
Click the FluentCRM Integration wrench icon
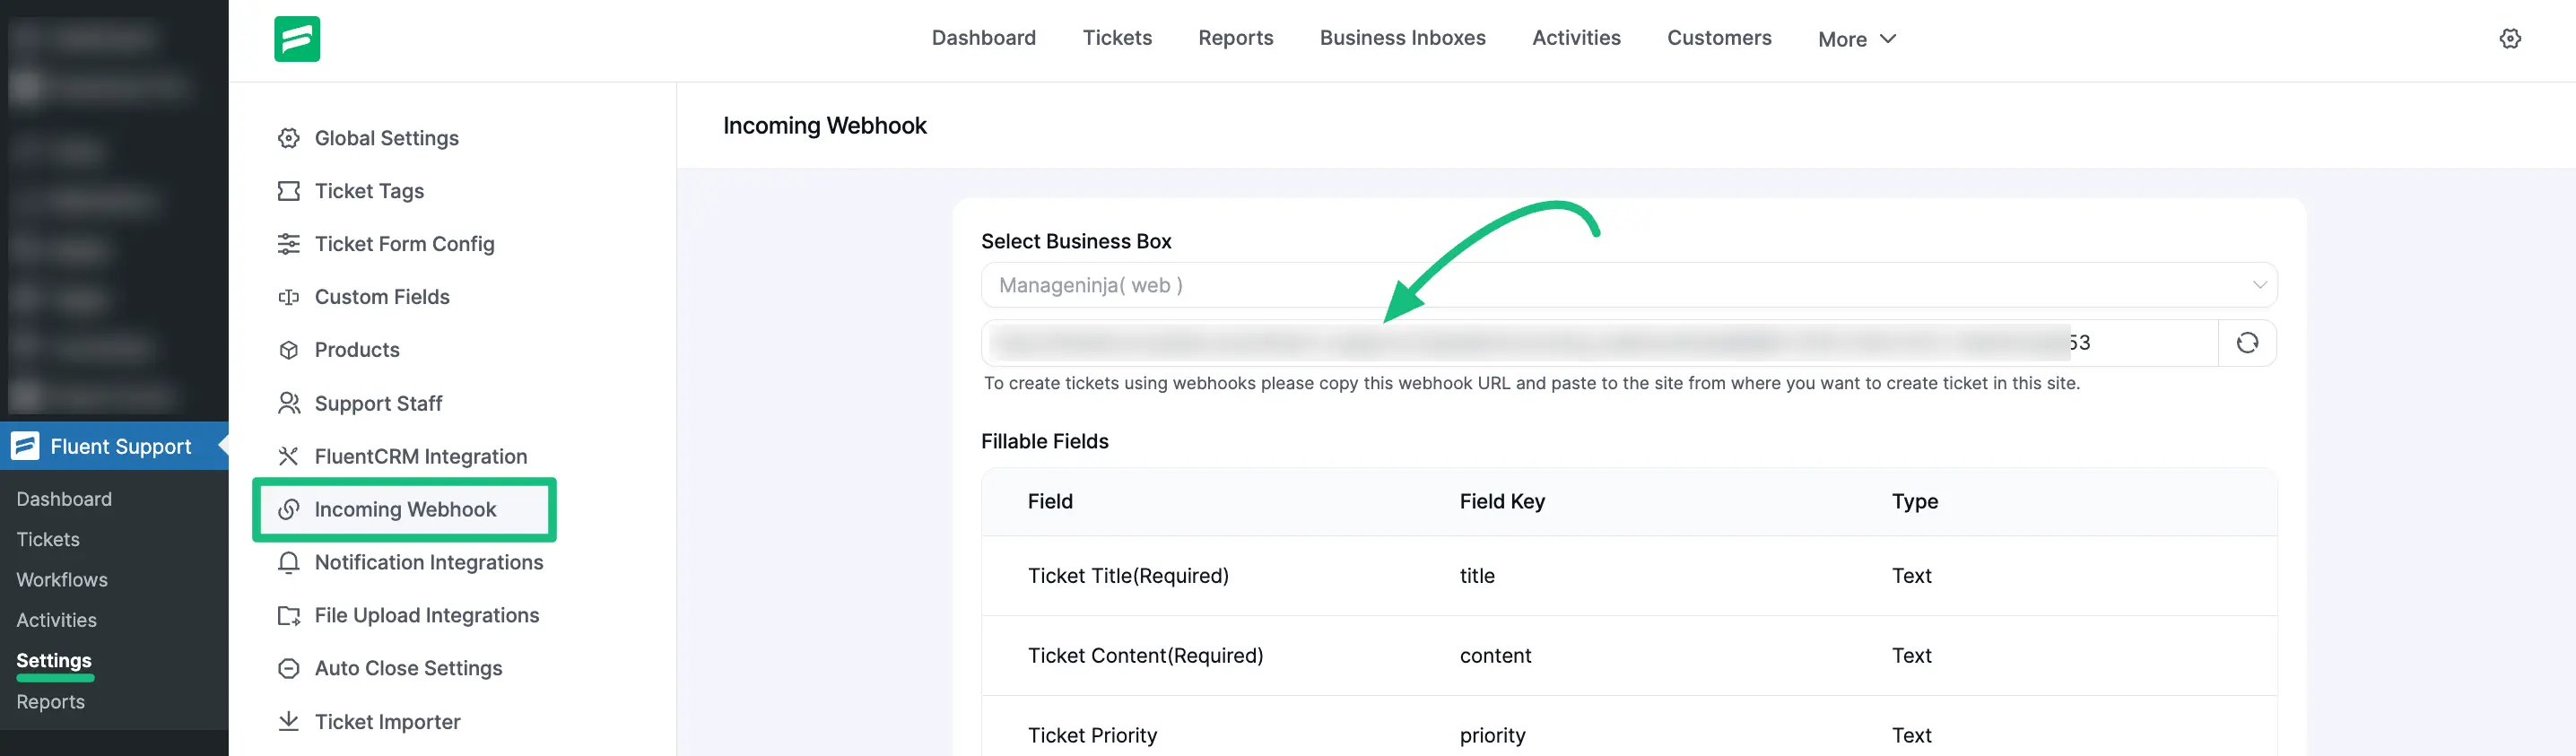288,456
